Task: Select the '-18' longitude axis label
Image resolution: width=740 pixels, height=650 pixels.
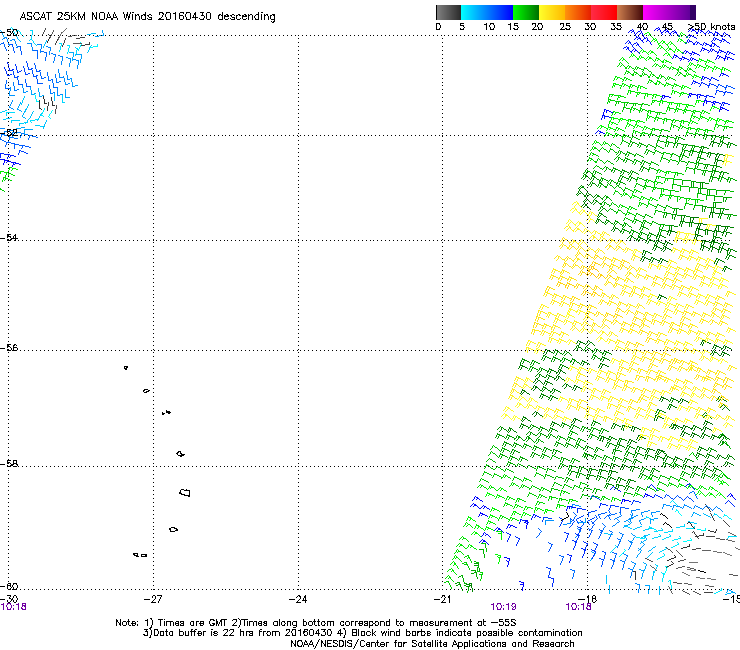Action: [x=588, y=599]
